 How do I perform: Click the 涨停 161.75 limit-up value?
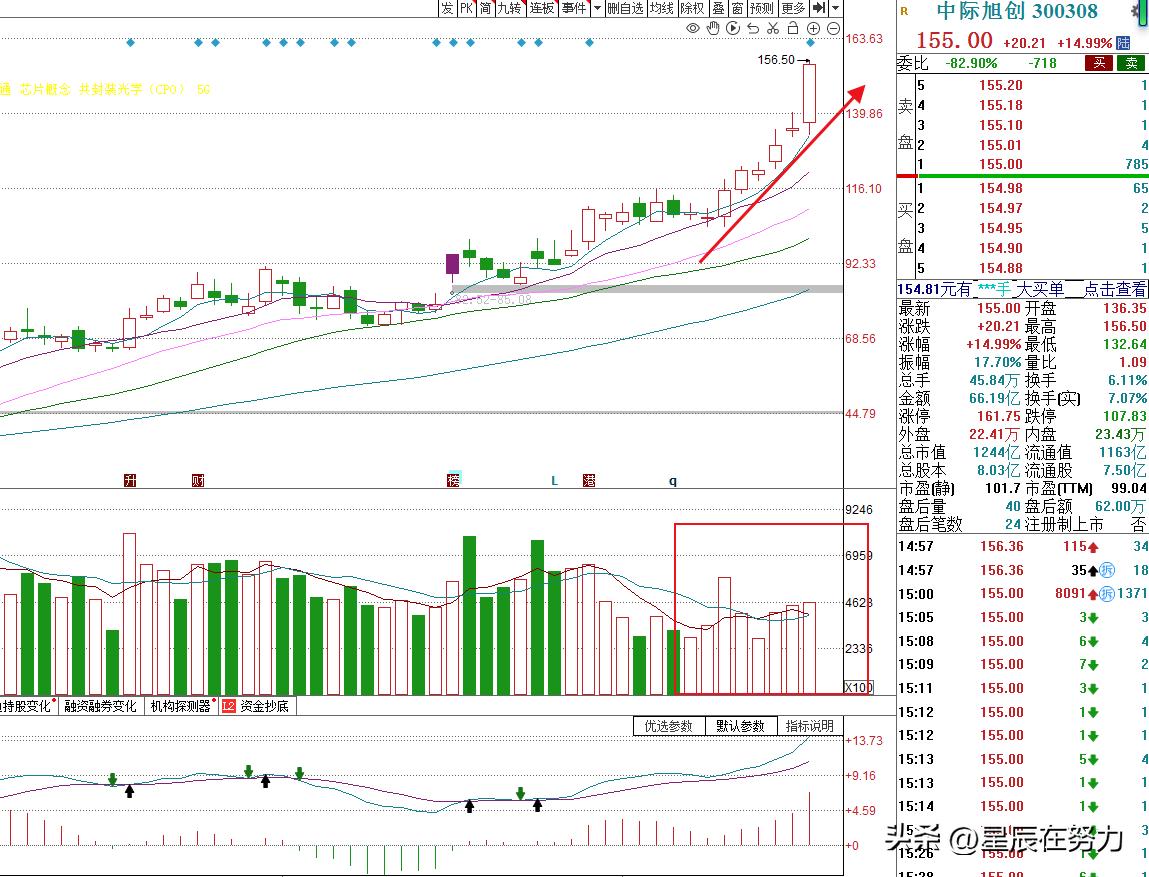(999, 416)
